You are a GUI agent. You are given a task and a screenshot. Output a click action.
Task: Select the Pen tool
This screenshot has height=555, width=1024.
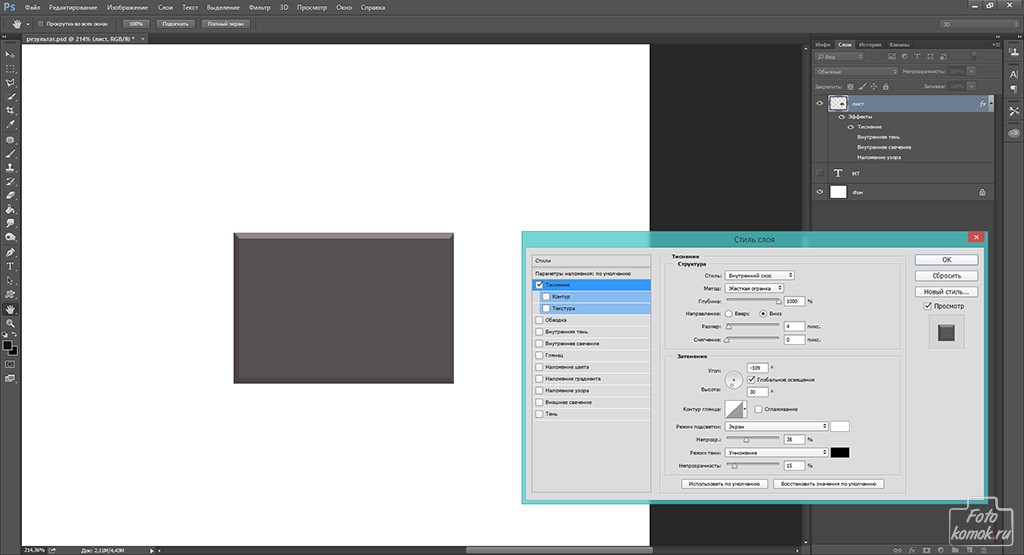10,253
